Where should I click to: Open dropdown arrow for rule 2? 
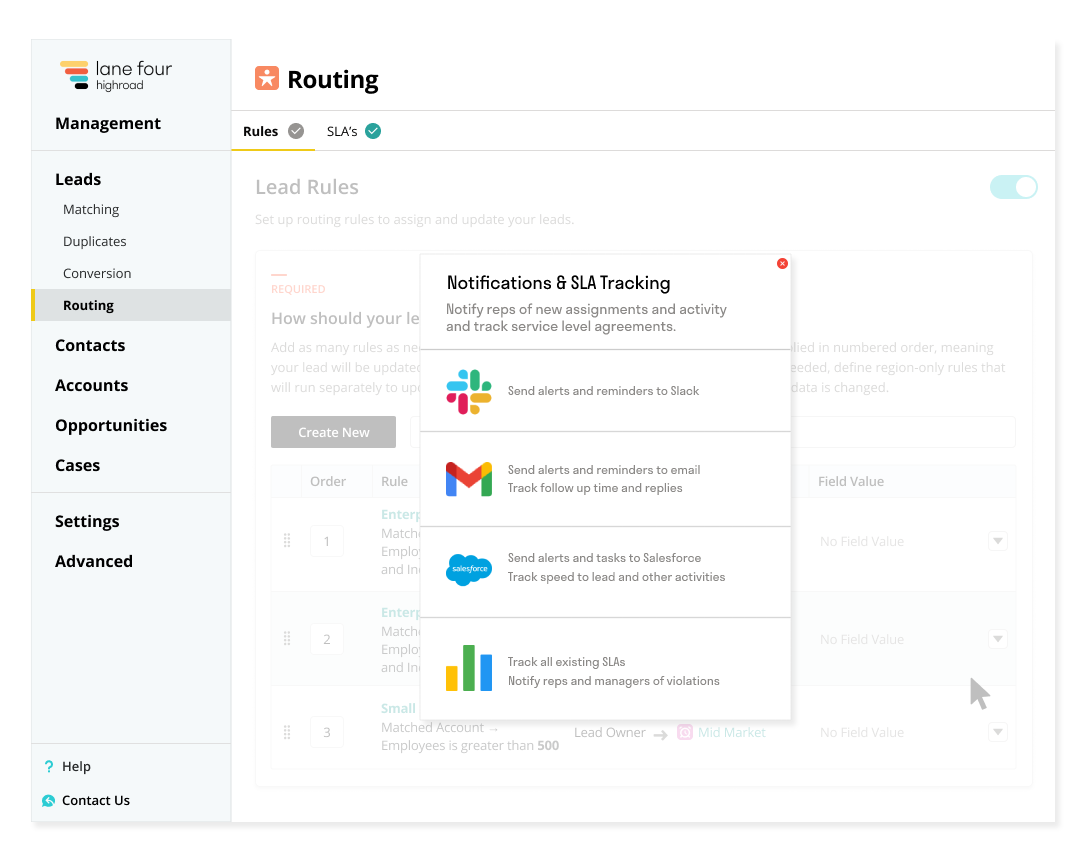[x=997, y=639]
